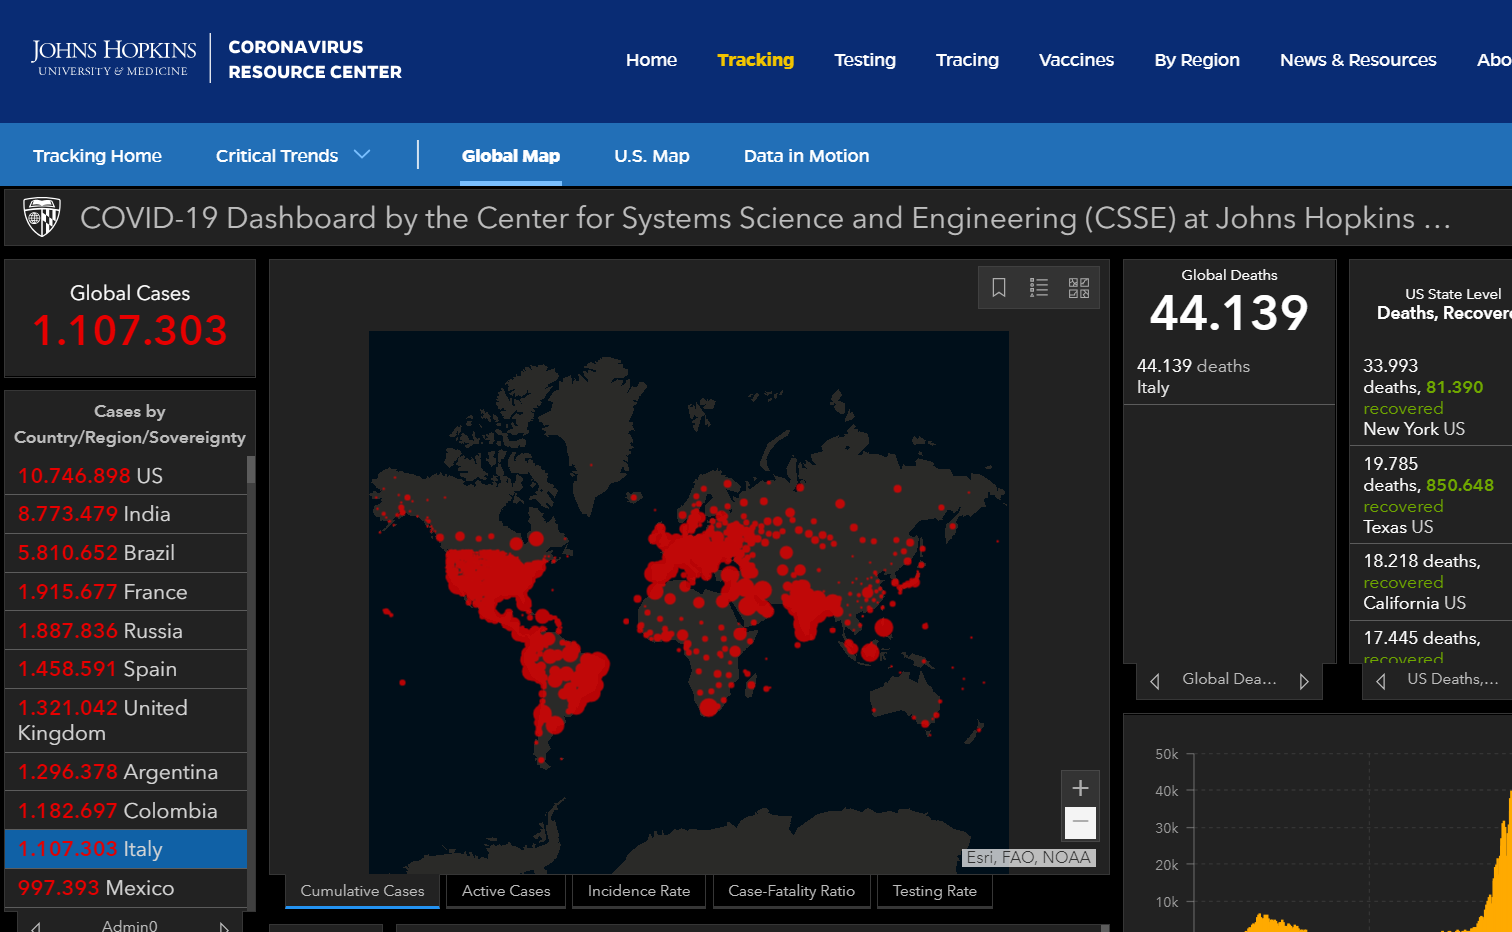Open the Vaccines menu item
The width and height of the screenshot is (1512, 932).
point(1076,60)
